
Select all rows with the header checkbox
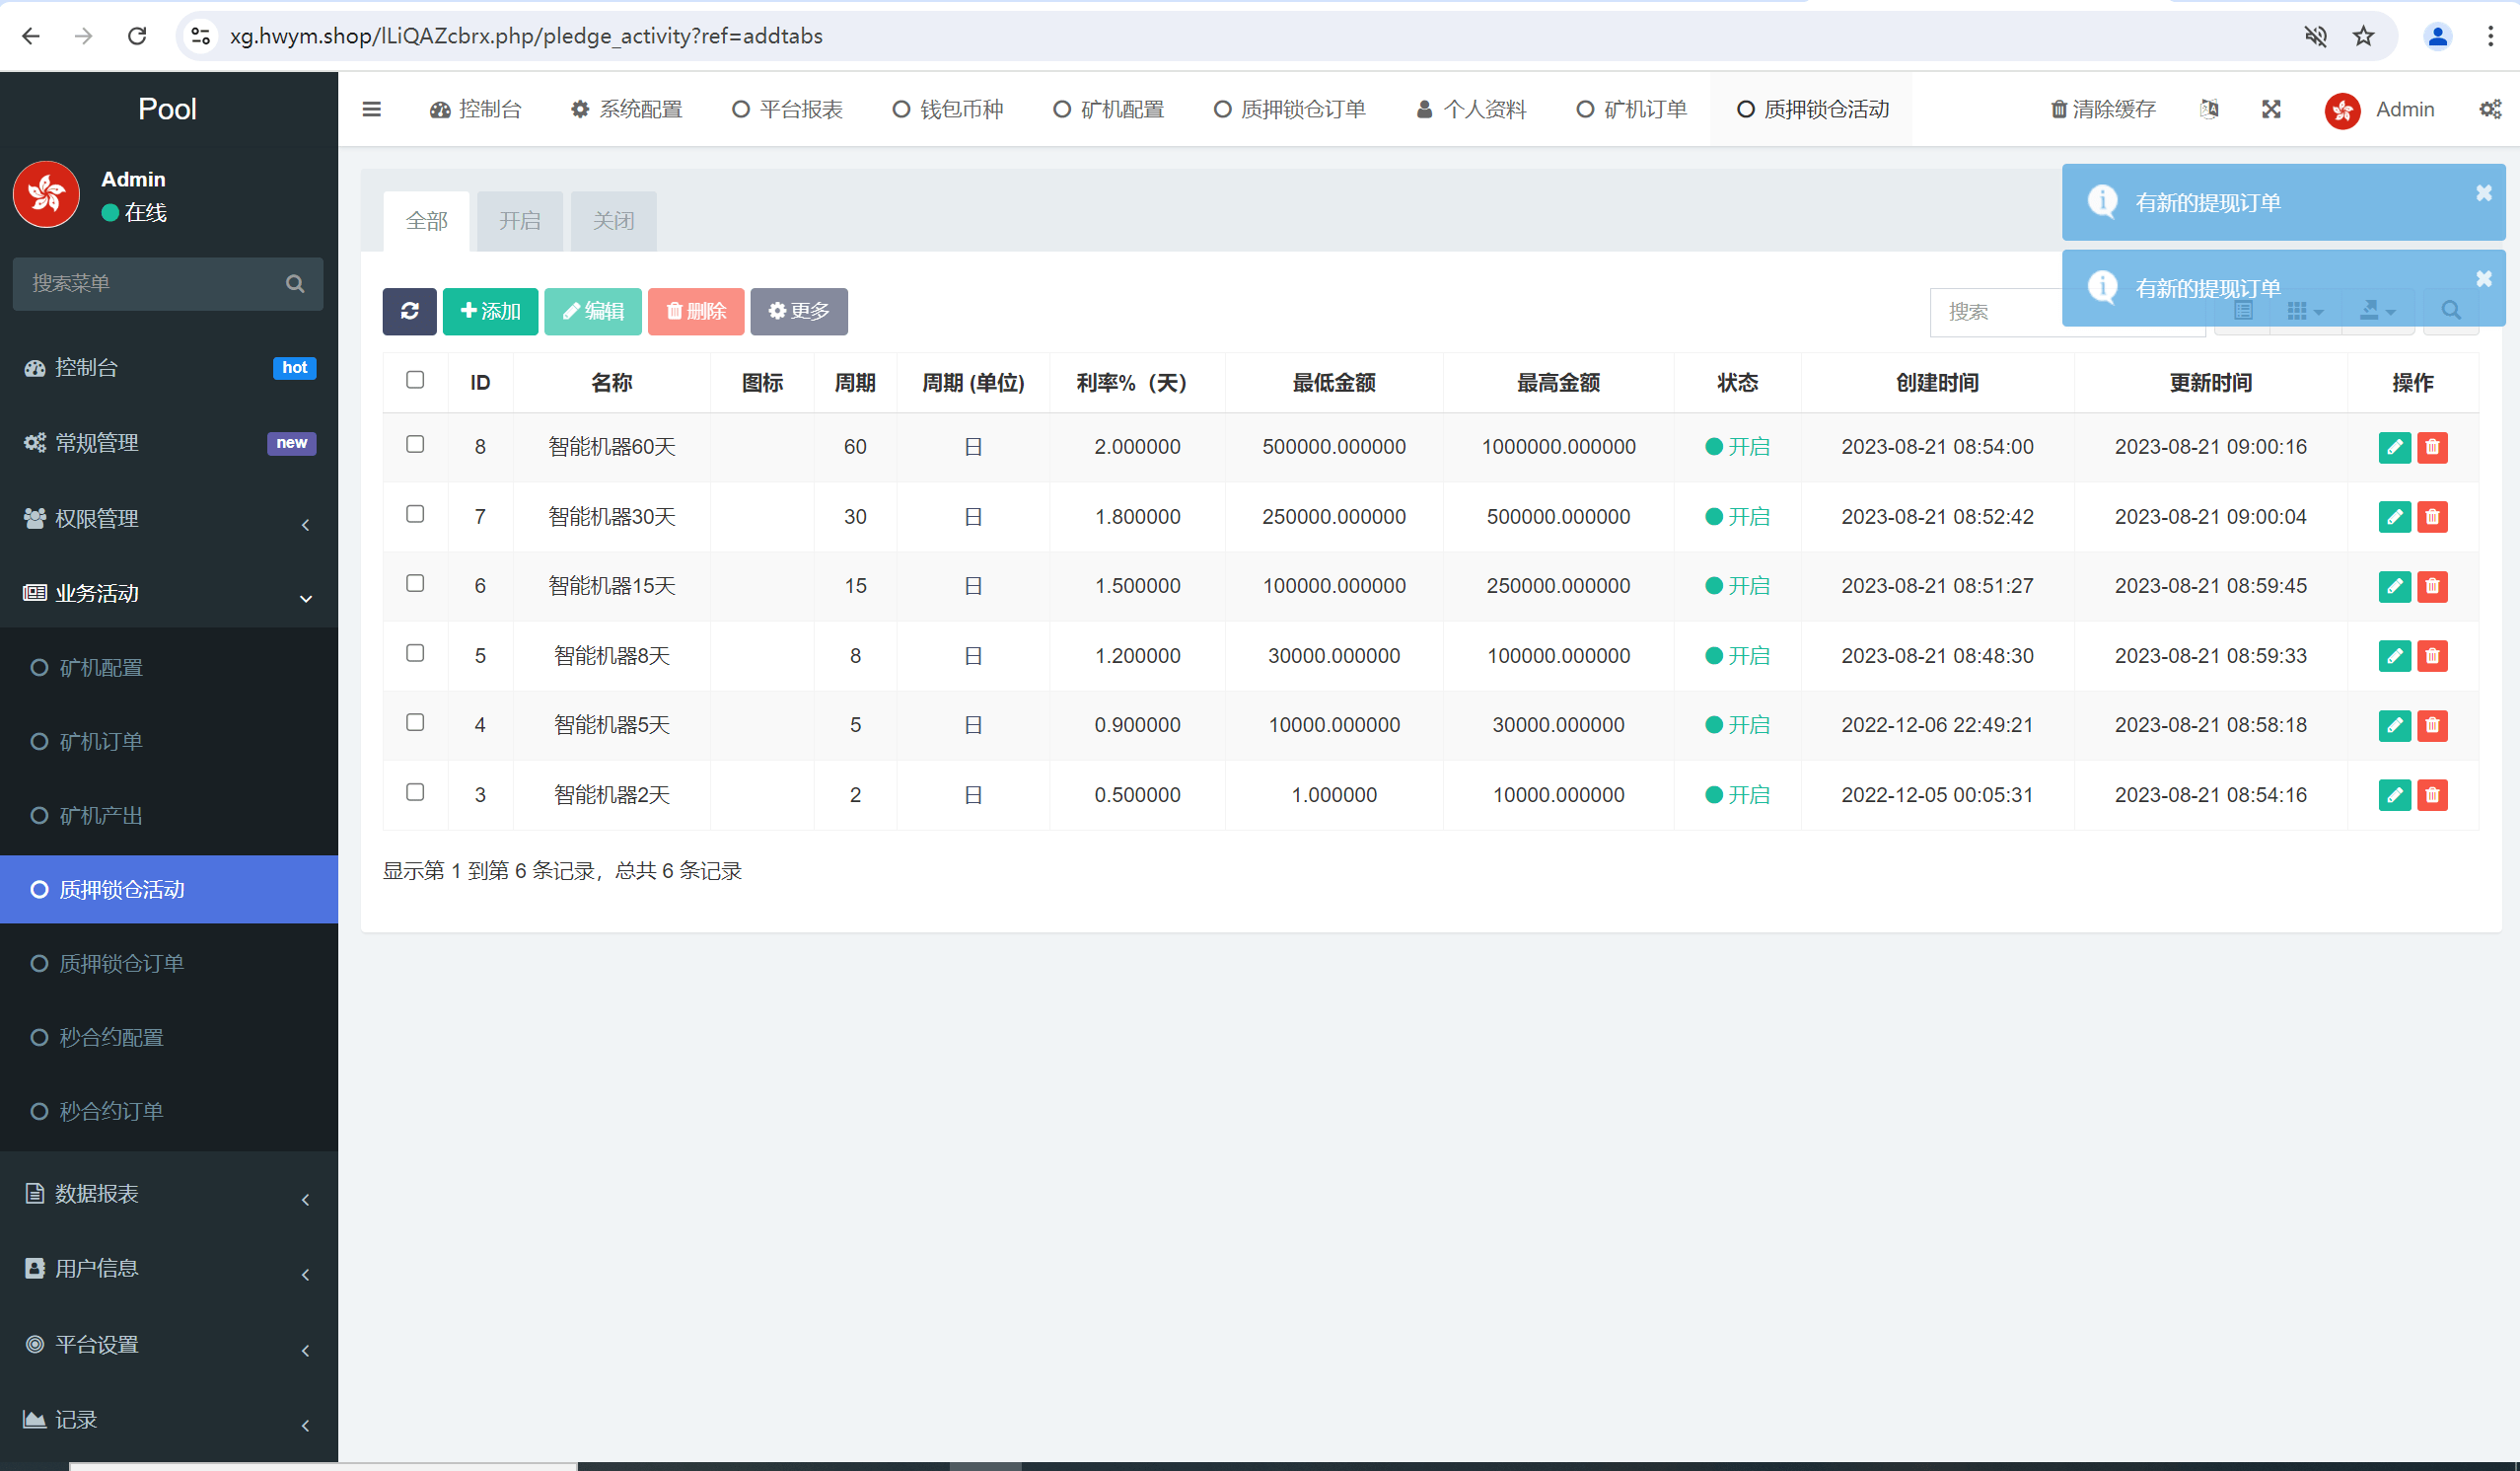[415, 380]
